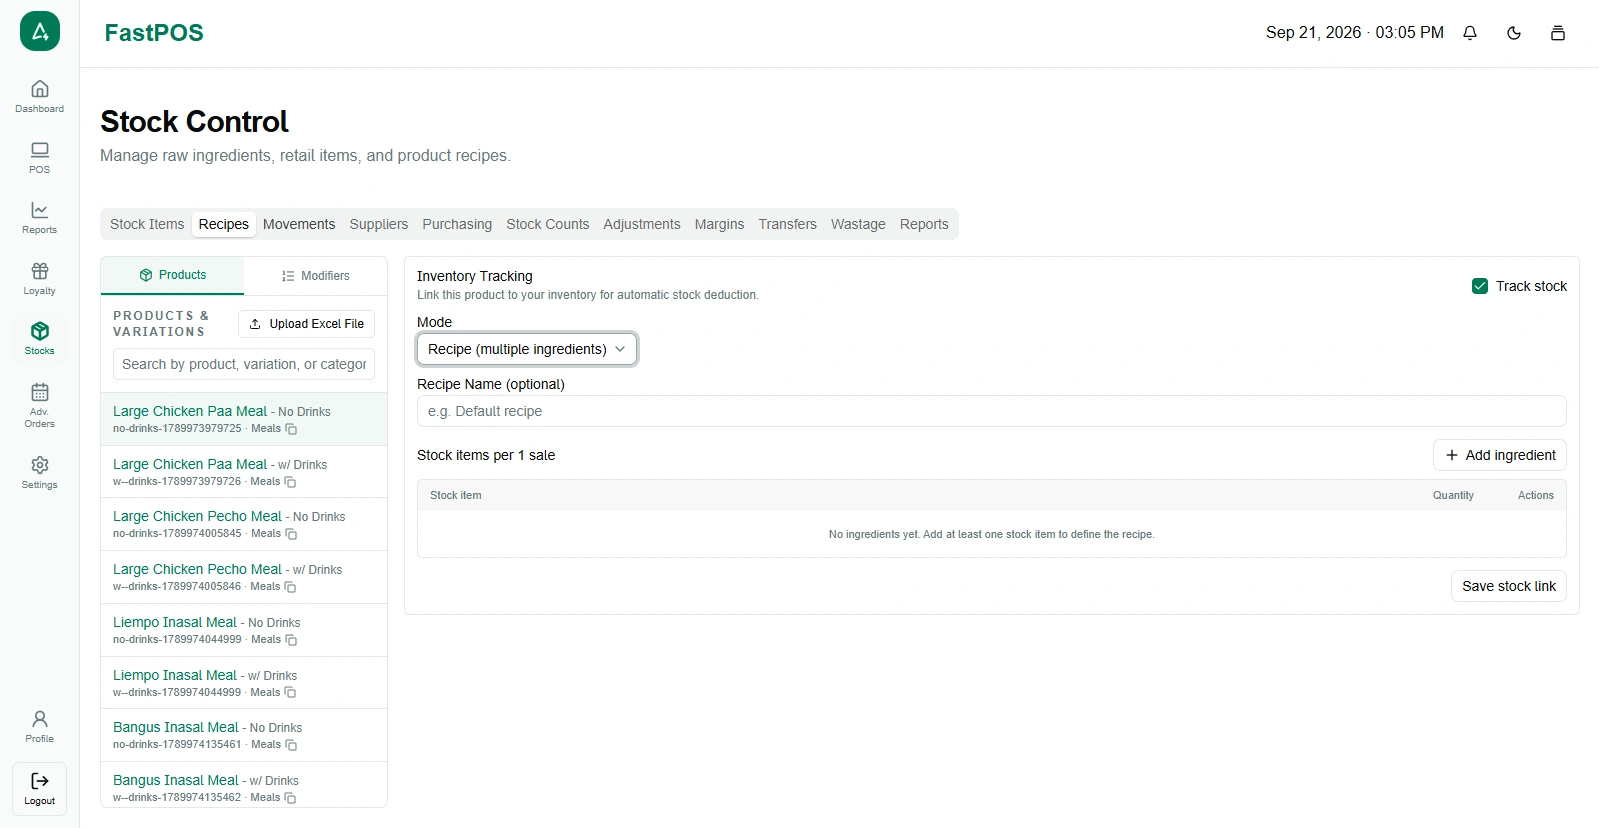The width and height of the screenshot is (1599, 828).
Task: Select Large Chicken Paa Meal w/ Drinks
Action: coord(244,472)
